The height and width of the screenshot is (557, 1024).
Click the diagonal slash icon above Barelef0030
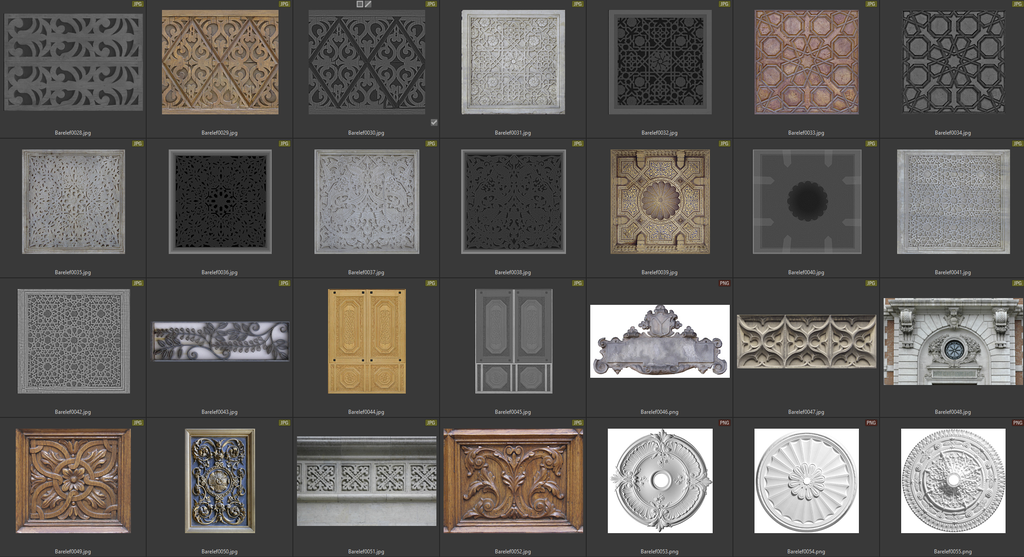tap(369, 4)
